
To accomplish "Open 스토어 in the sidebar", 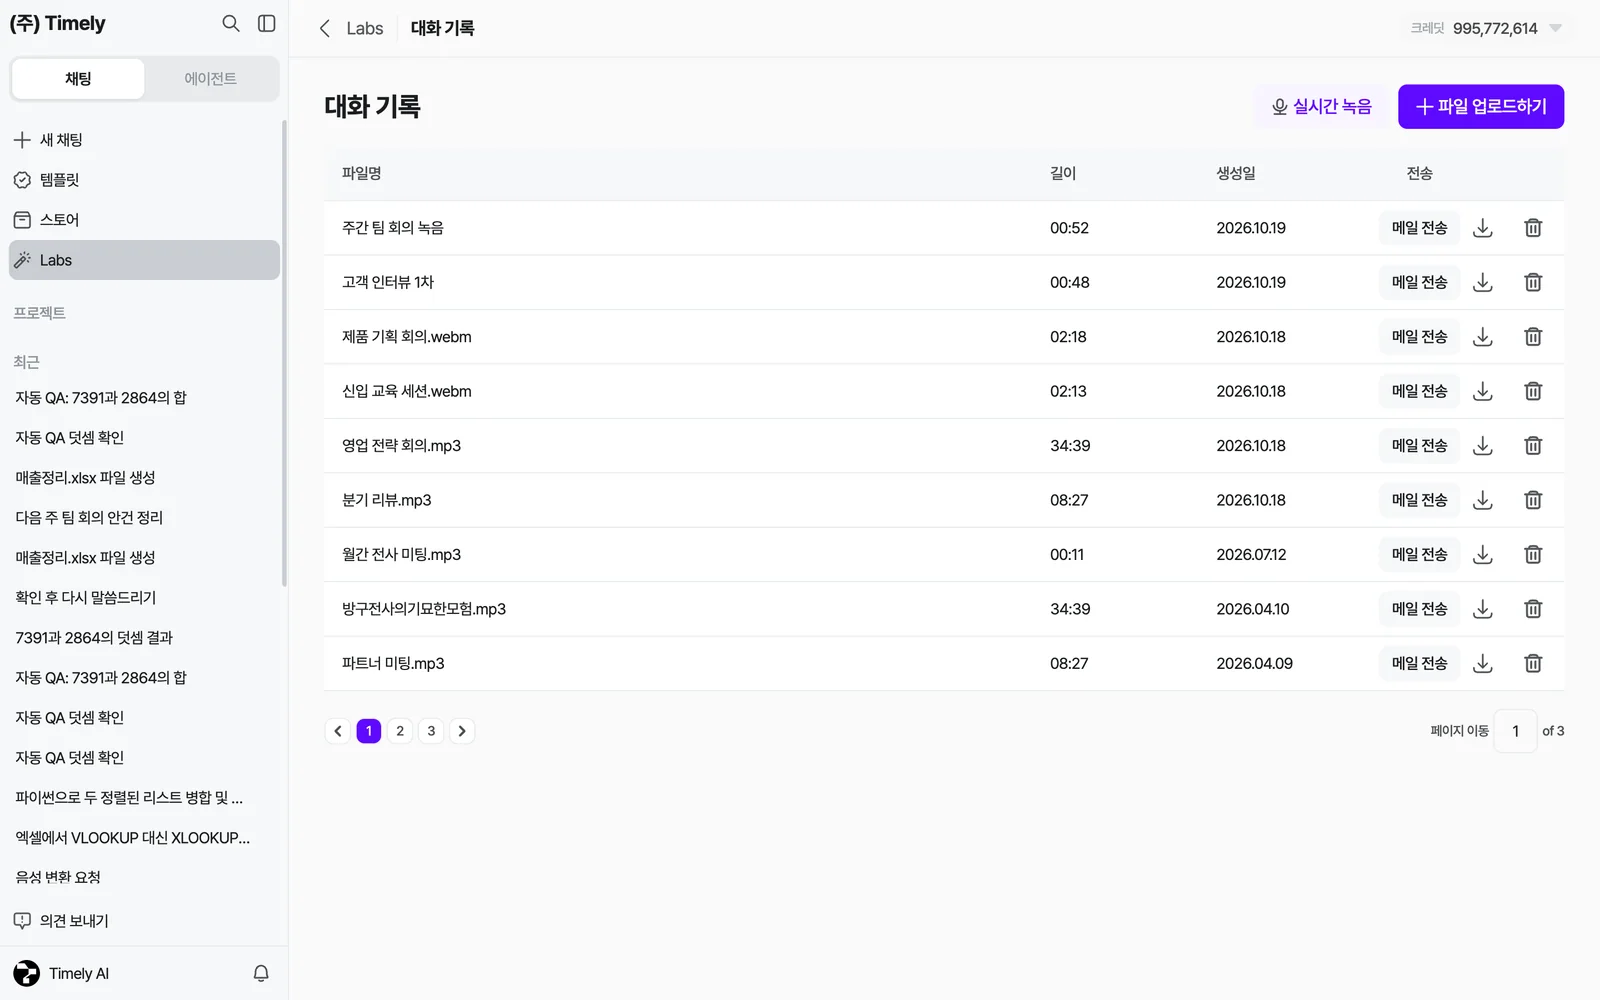I will (144, 220).
